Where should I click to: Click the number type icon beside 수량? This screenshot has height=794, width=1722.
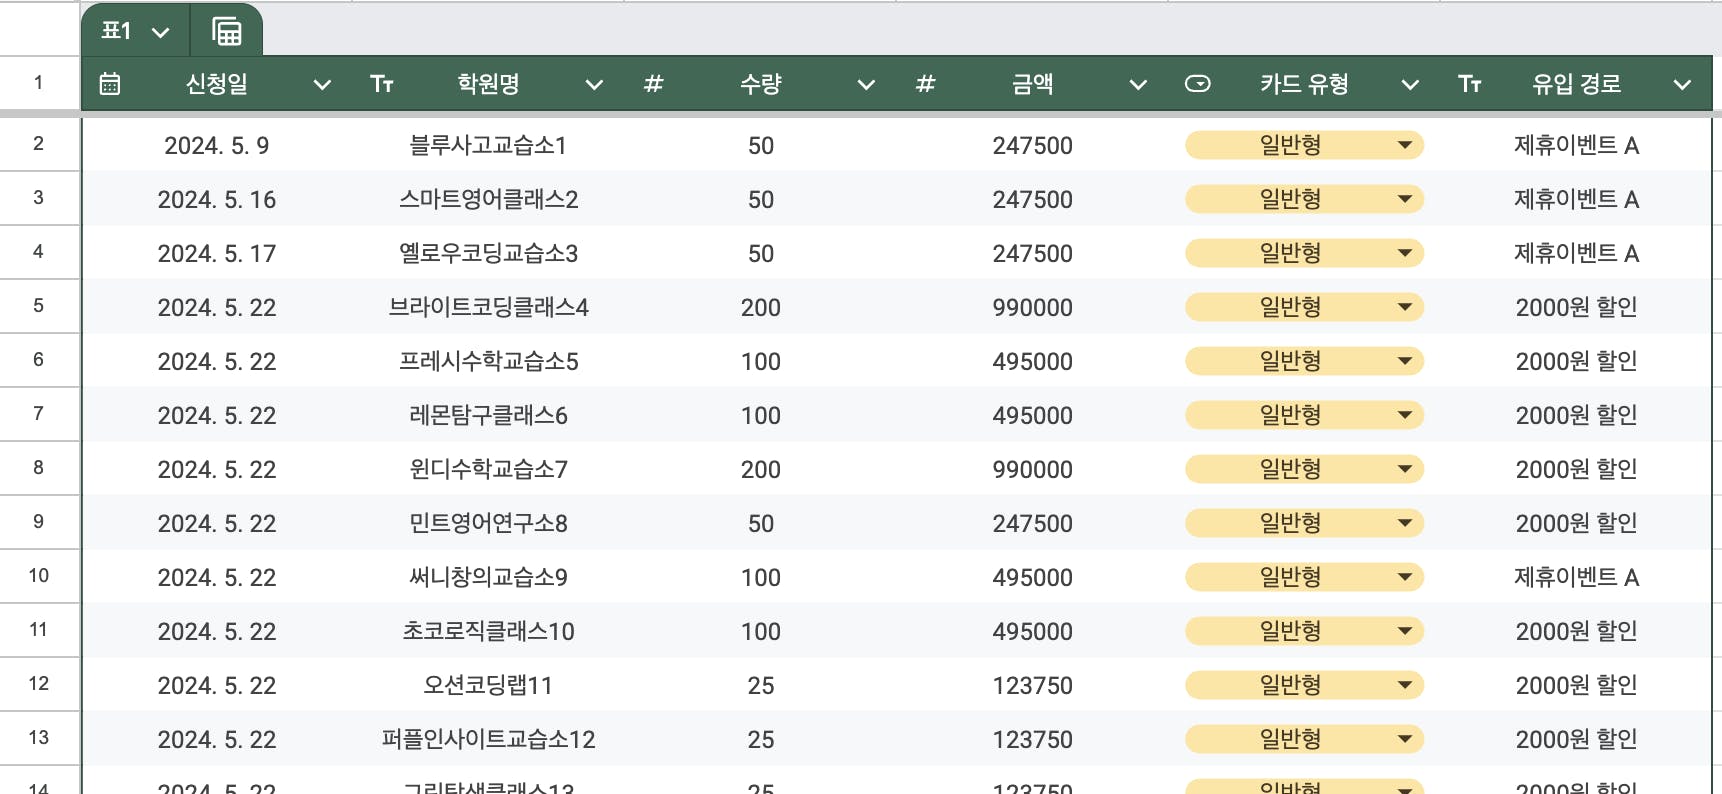pos(653,84)
